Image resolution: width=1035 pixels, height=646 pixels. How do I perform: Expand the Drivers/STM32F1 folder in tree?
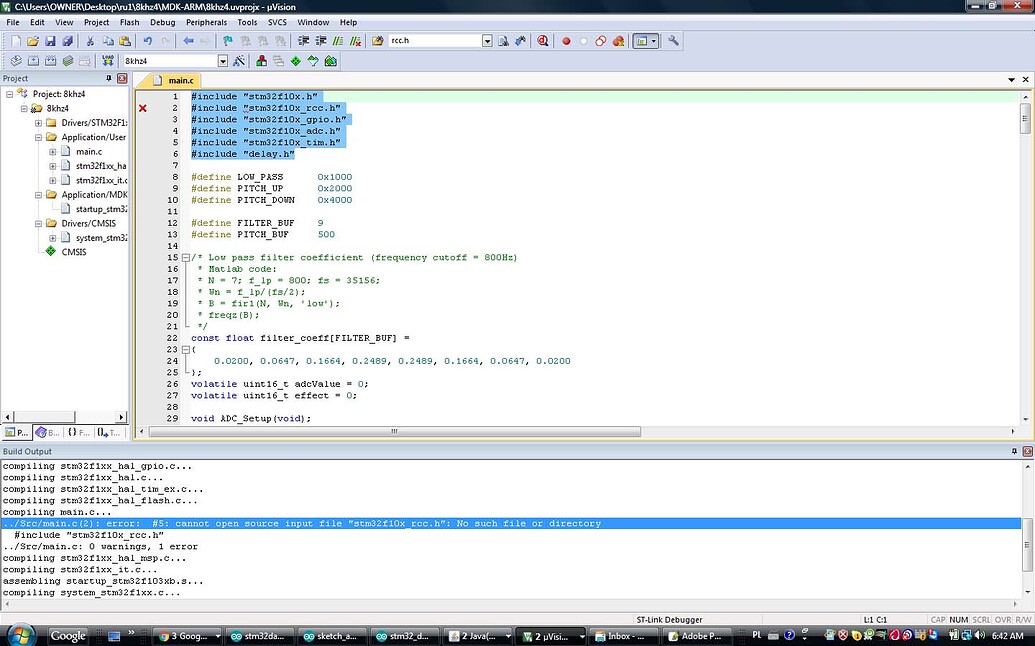[x=39, y=123]
